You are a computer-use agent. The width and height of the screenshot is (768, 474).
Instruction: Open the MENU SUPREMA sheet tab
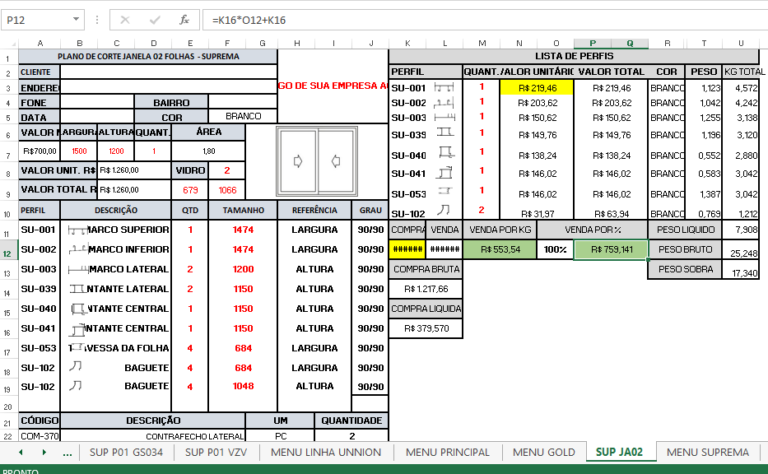coord(707,452)
